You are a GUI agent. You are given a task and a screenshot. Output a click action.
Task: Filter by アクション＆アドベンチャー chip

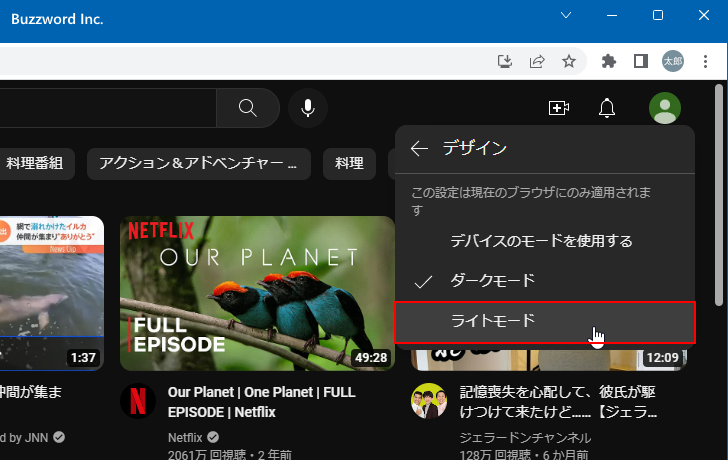click(x=199, y=163)
